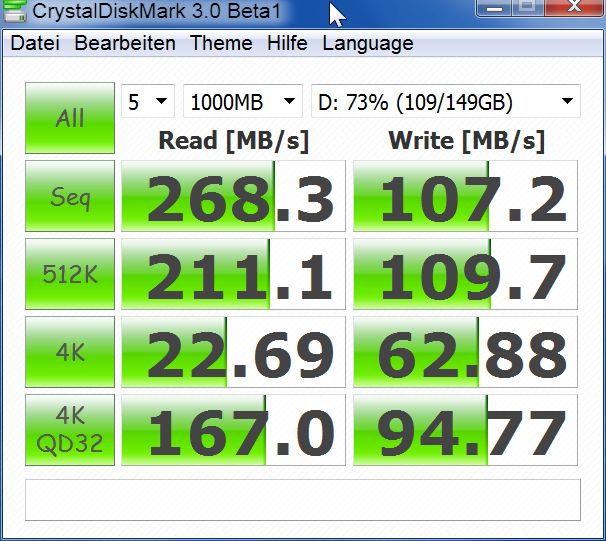Screen dimensions: 606x541
Task: Click the Read [MB/s] column header
Action: pyautogui.click(x=233, y=141)
